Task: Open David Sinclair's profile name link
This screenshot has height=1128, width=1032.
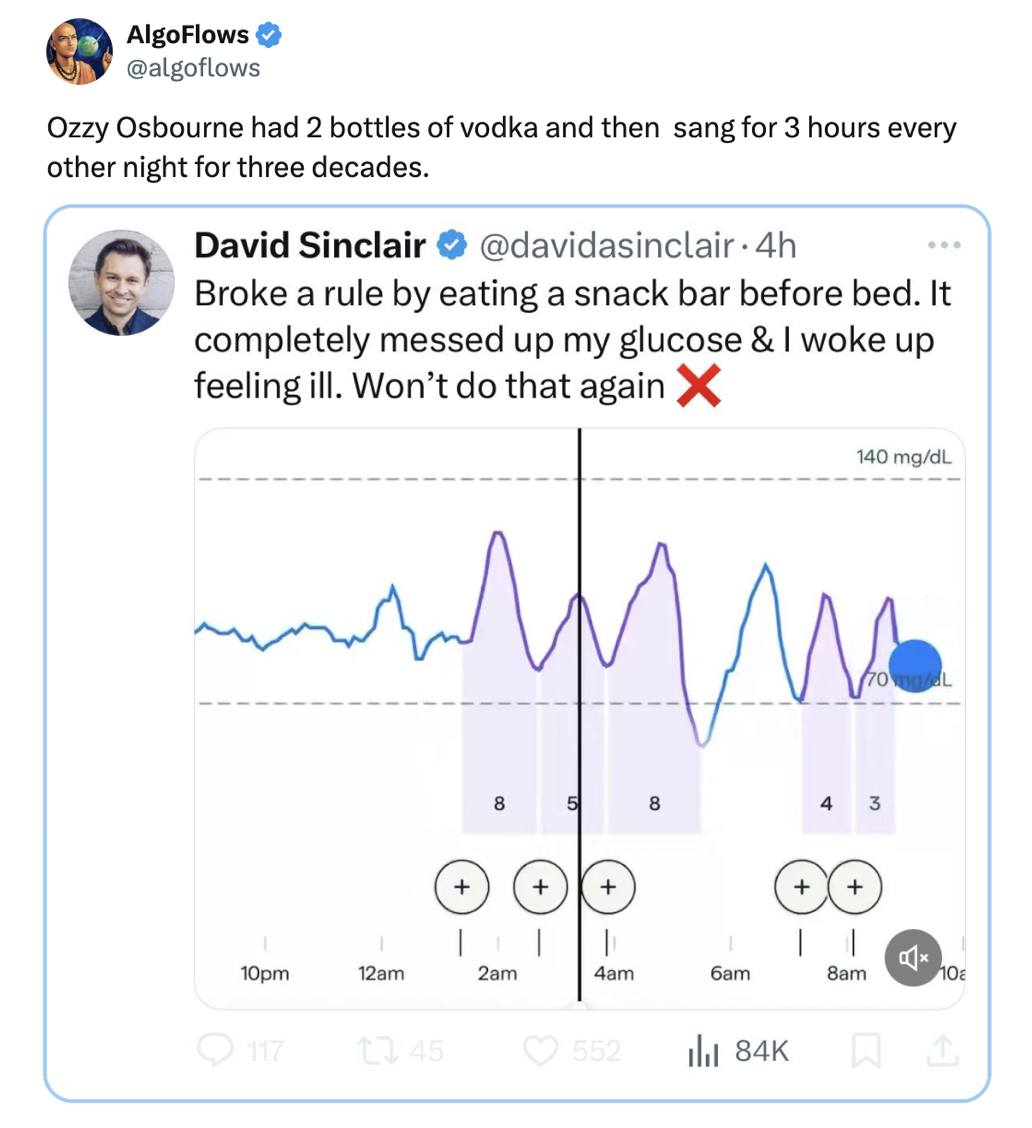Action: point(309,245)
